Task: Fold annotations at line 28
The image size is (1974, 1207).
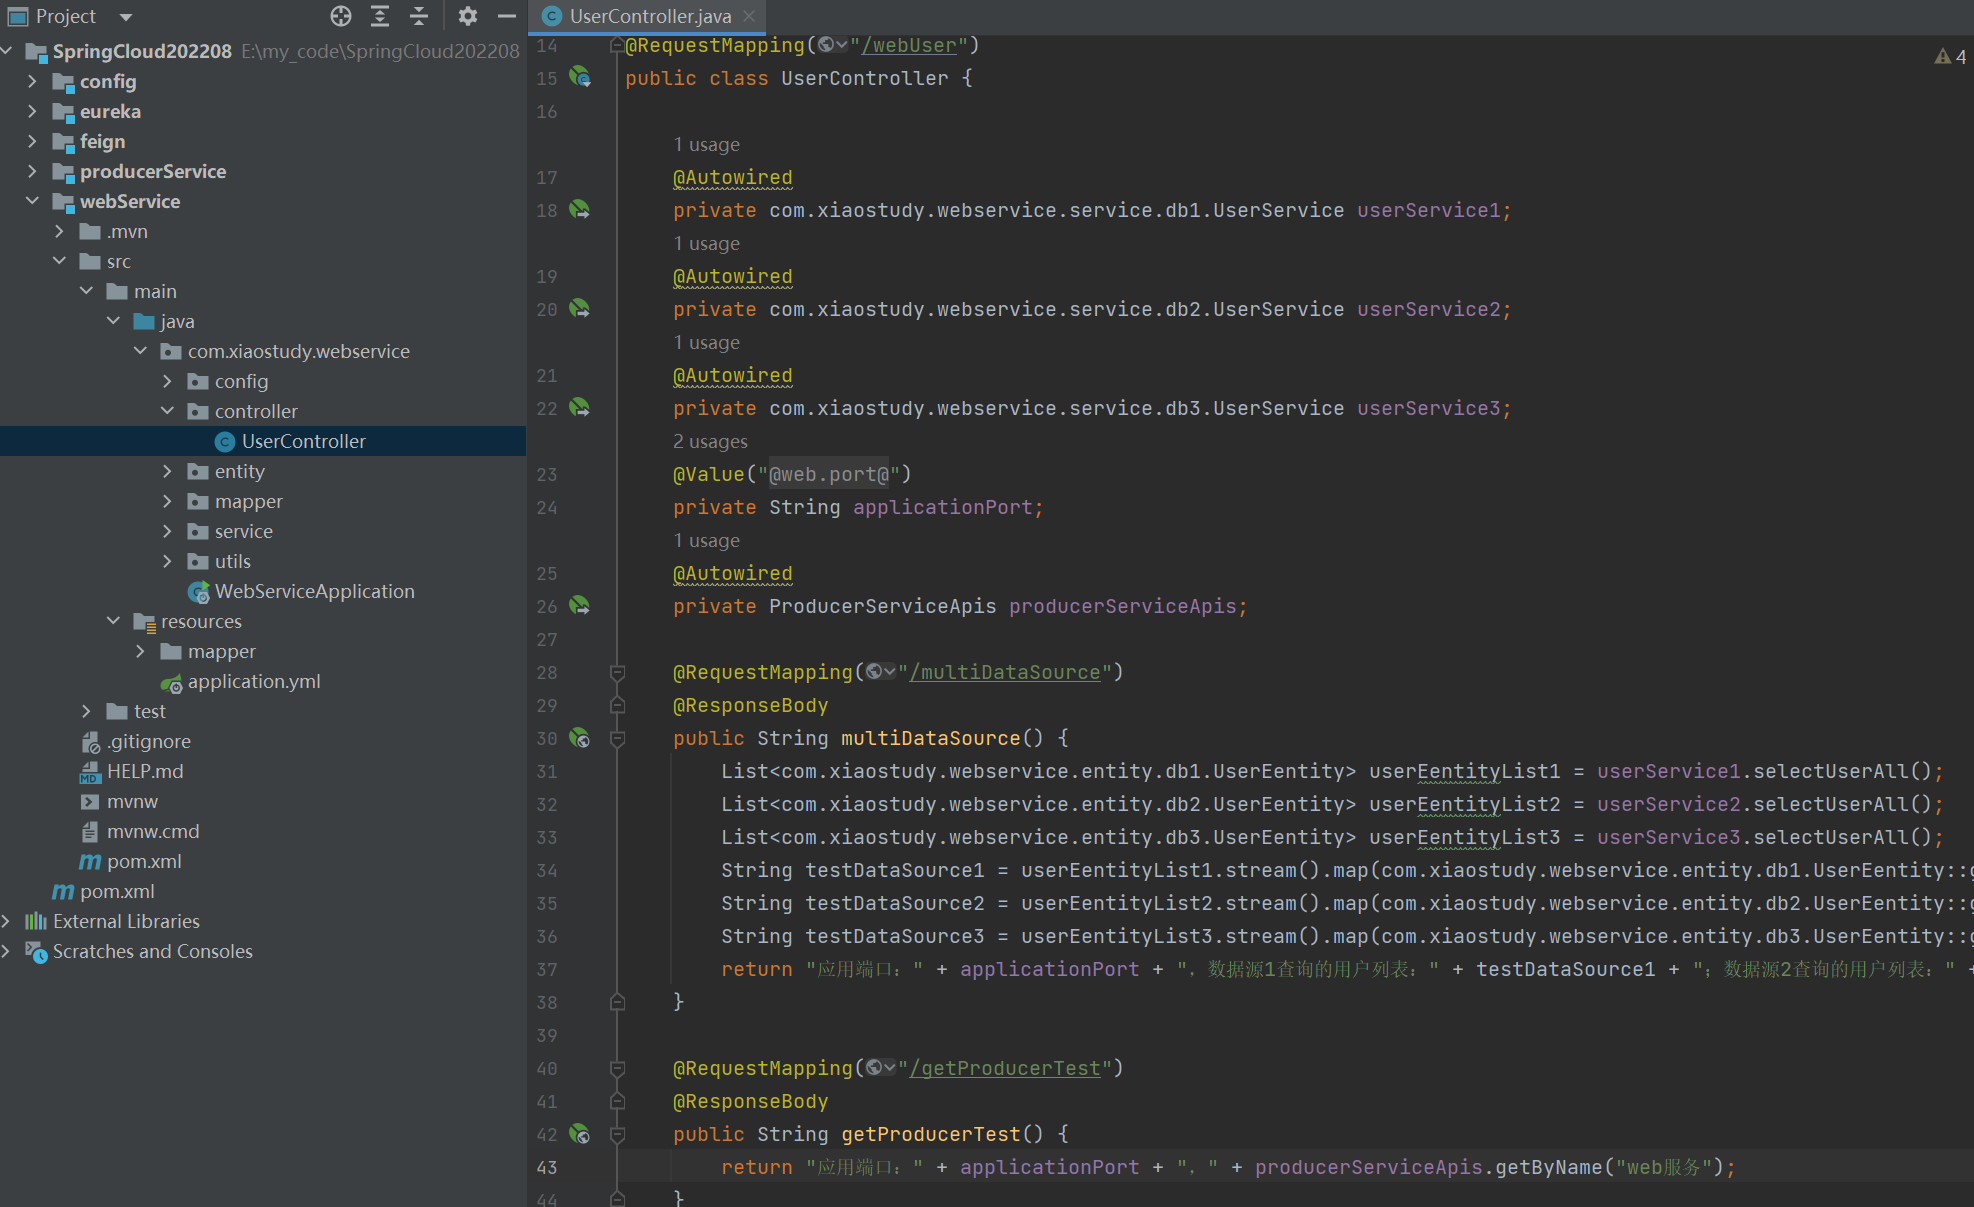Action: [617, 672]
